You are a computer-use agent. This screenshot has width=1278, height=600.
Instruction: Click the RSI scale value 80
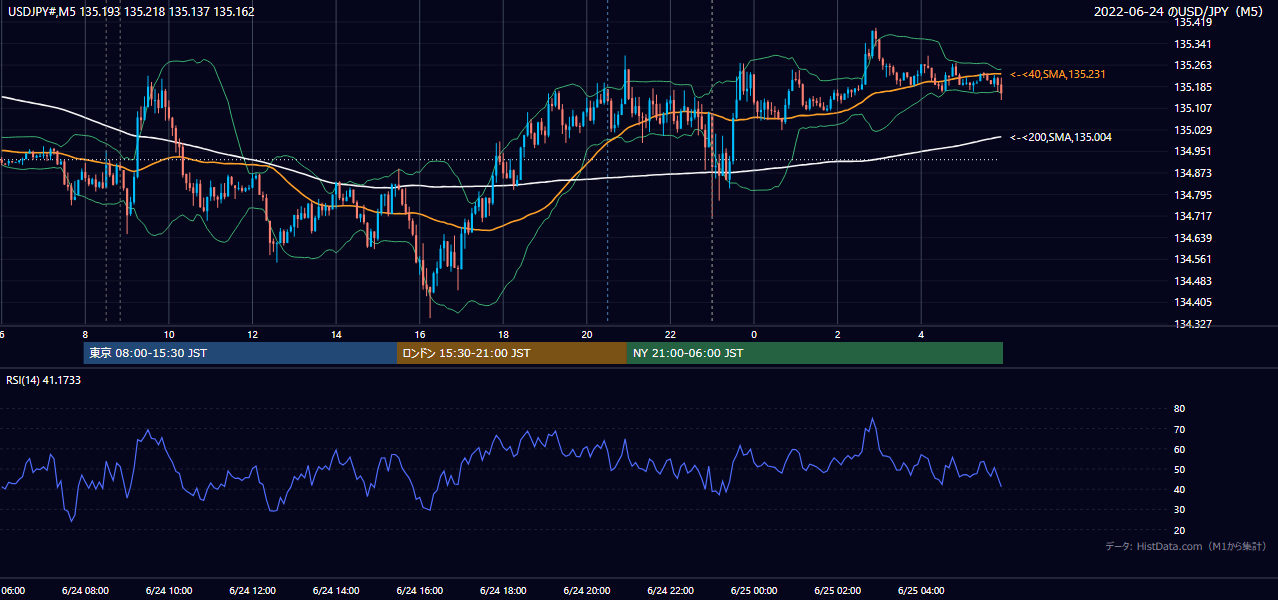(x=1180, y=409)
